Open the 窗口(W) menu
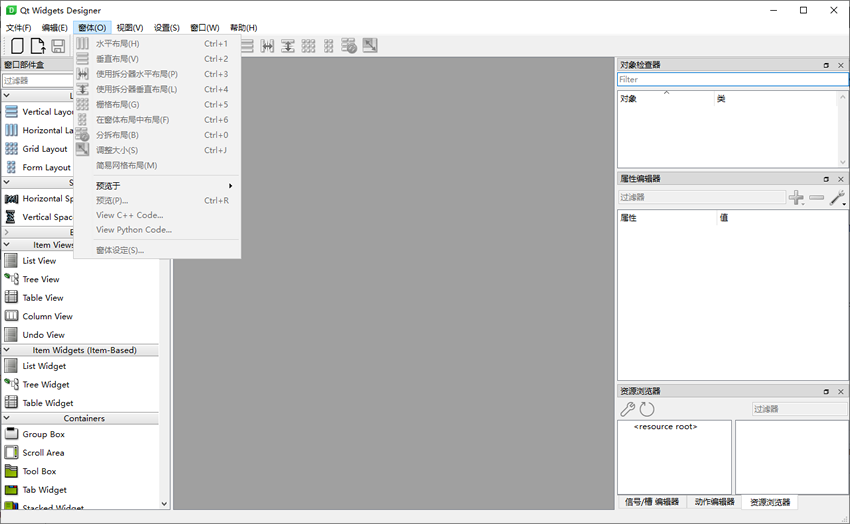Image resolution: width=850 pixels, height=524 pixels. click(204, 28)
